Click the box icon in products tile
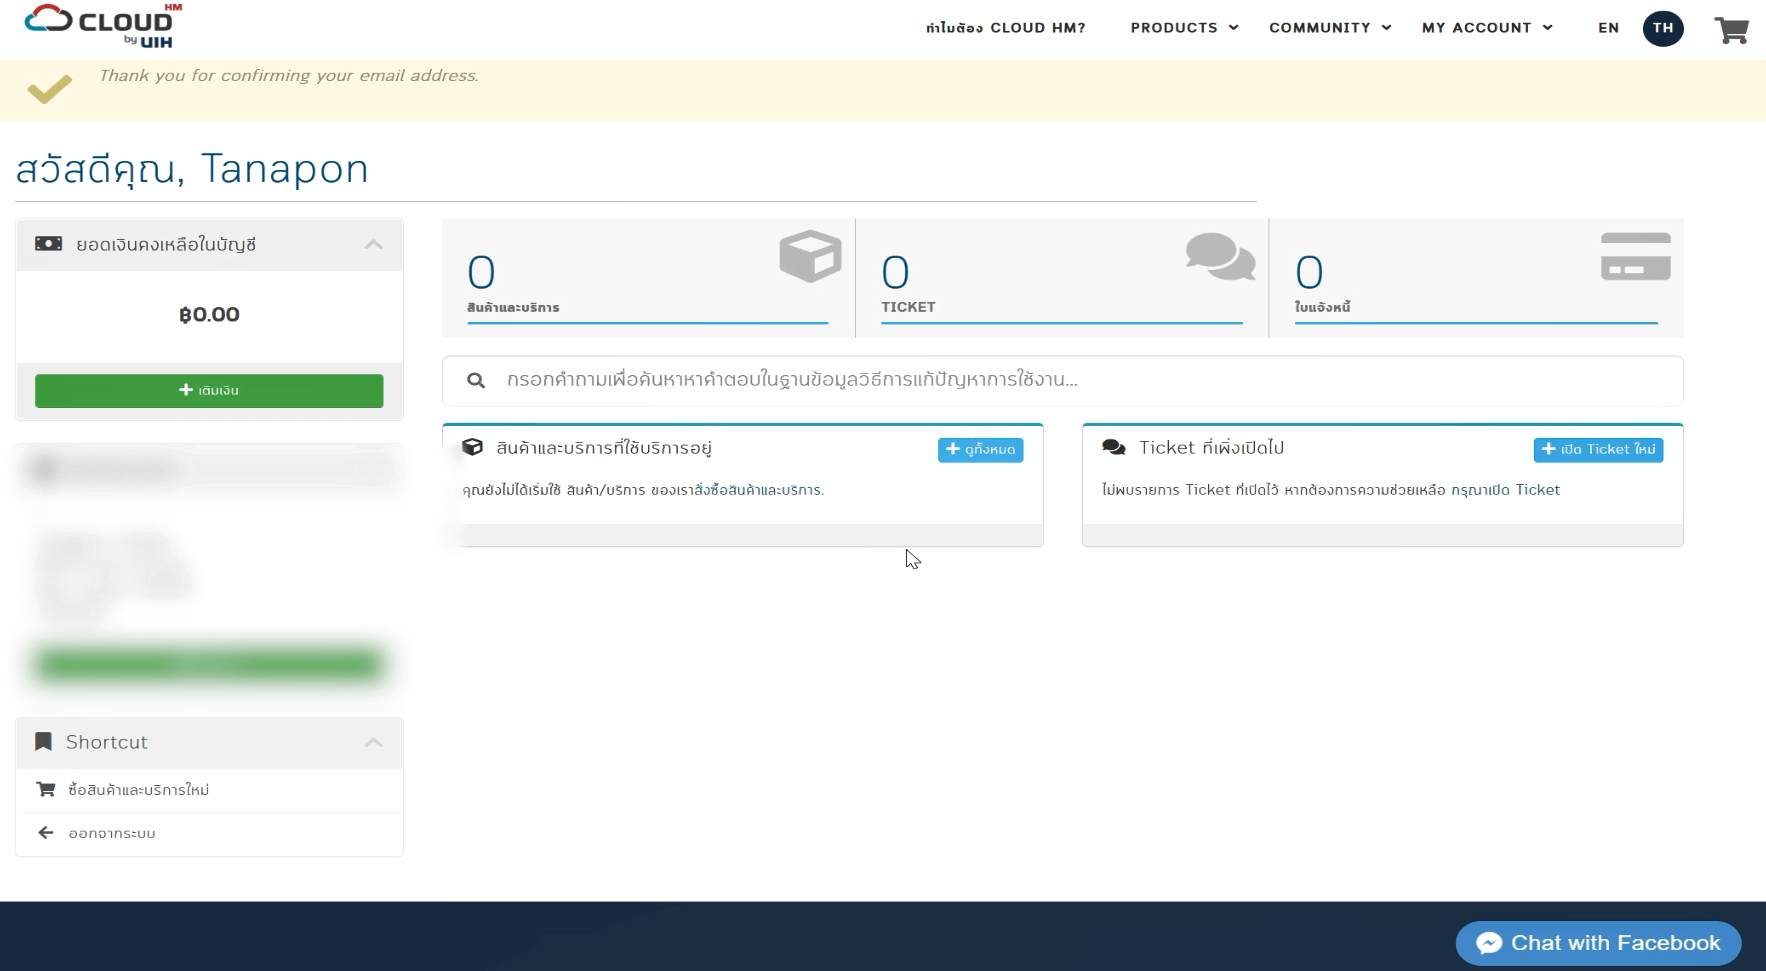The width and height of the screenshot is (1766, 971). [x=810, y=256]
